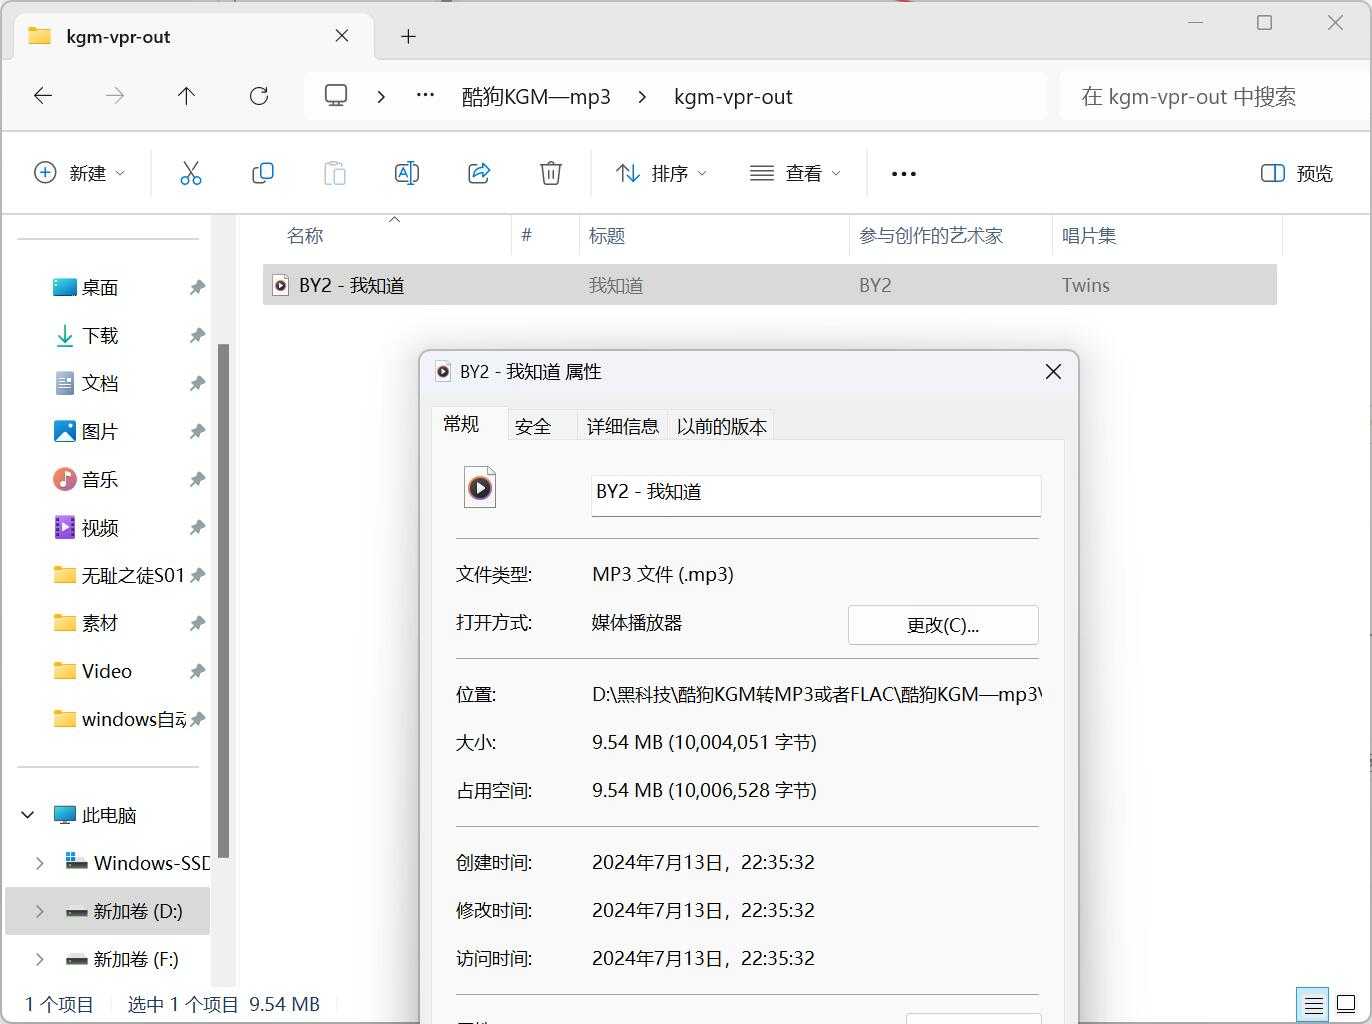1372x1024 pixels.
Task: Click the 更改(C)... button
Action: point(943,625)
